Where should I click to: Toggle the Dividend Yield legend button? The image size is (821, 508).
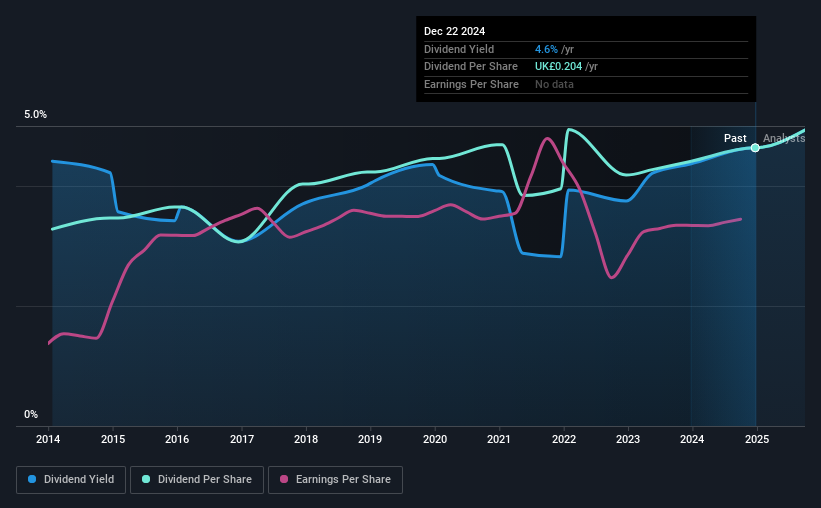tap(71, 480)
